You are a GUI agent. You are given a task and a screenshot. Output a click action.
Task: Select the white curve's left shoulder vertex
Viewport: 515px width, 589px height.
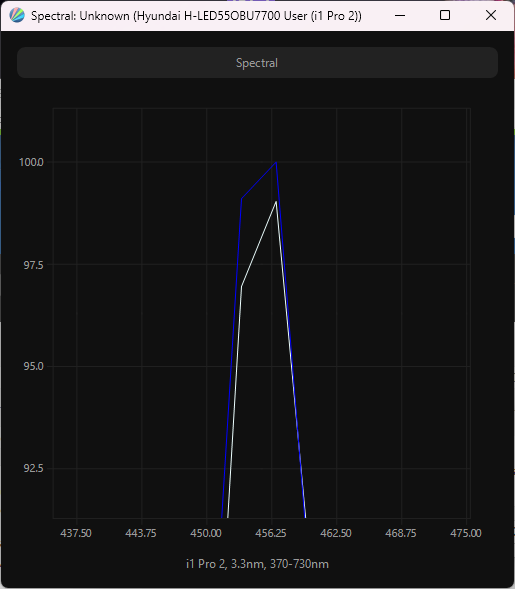point(242,286)
